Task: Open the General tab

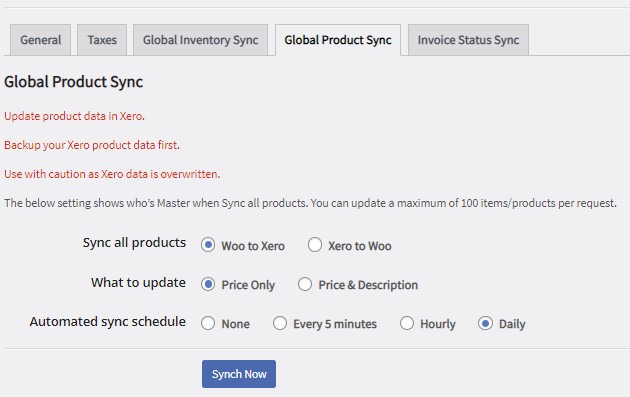Action: click(41, 40)
